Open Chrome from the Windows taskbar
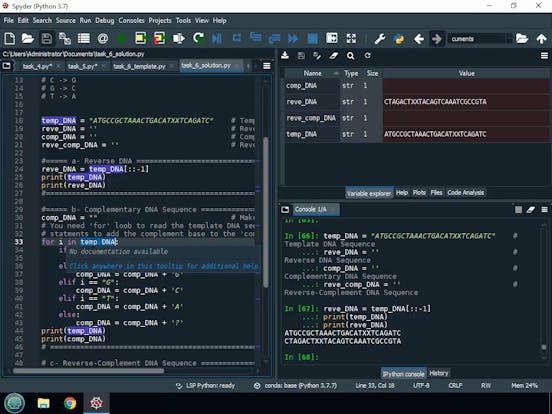 [70, 403]
